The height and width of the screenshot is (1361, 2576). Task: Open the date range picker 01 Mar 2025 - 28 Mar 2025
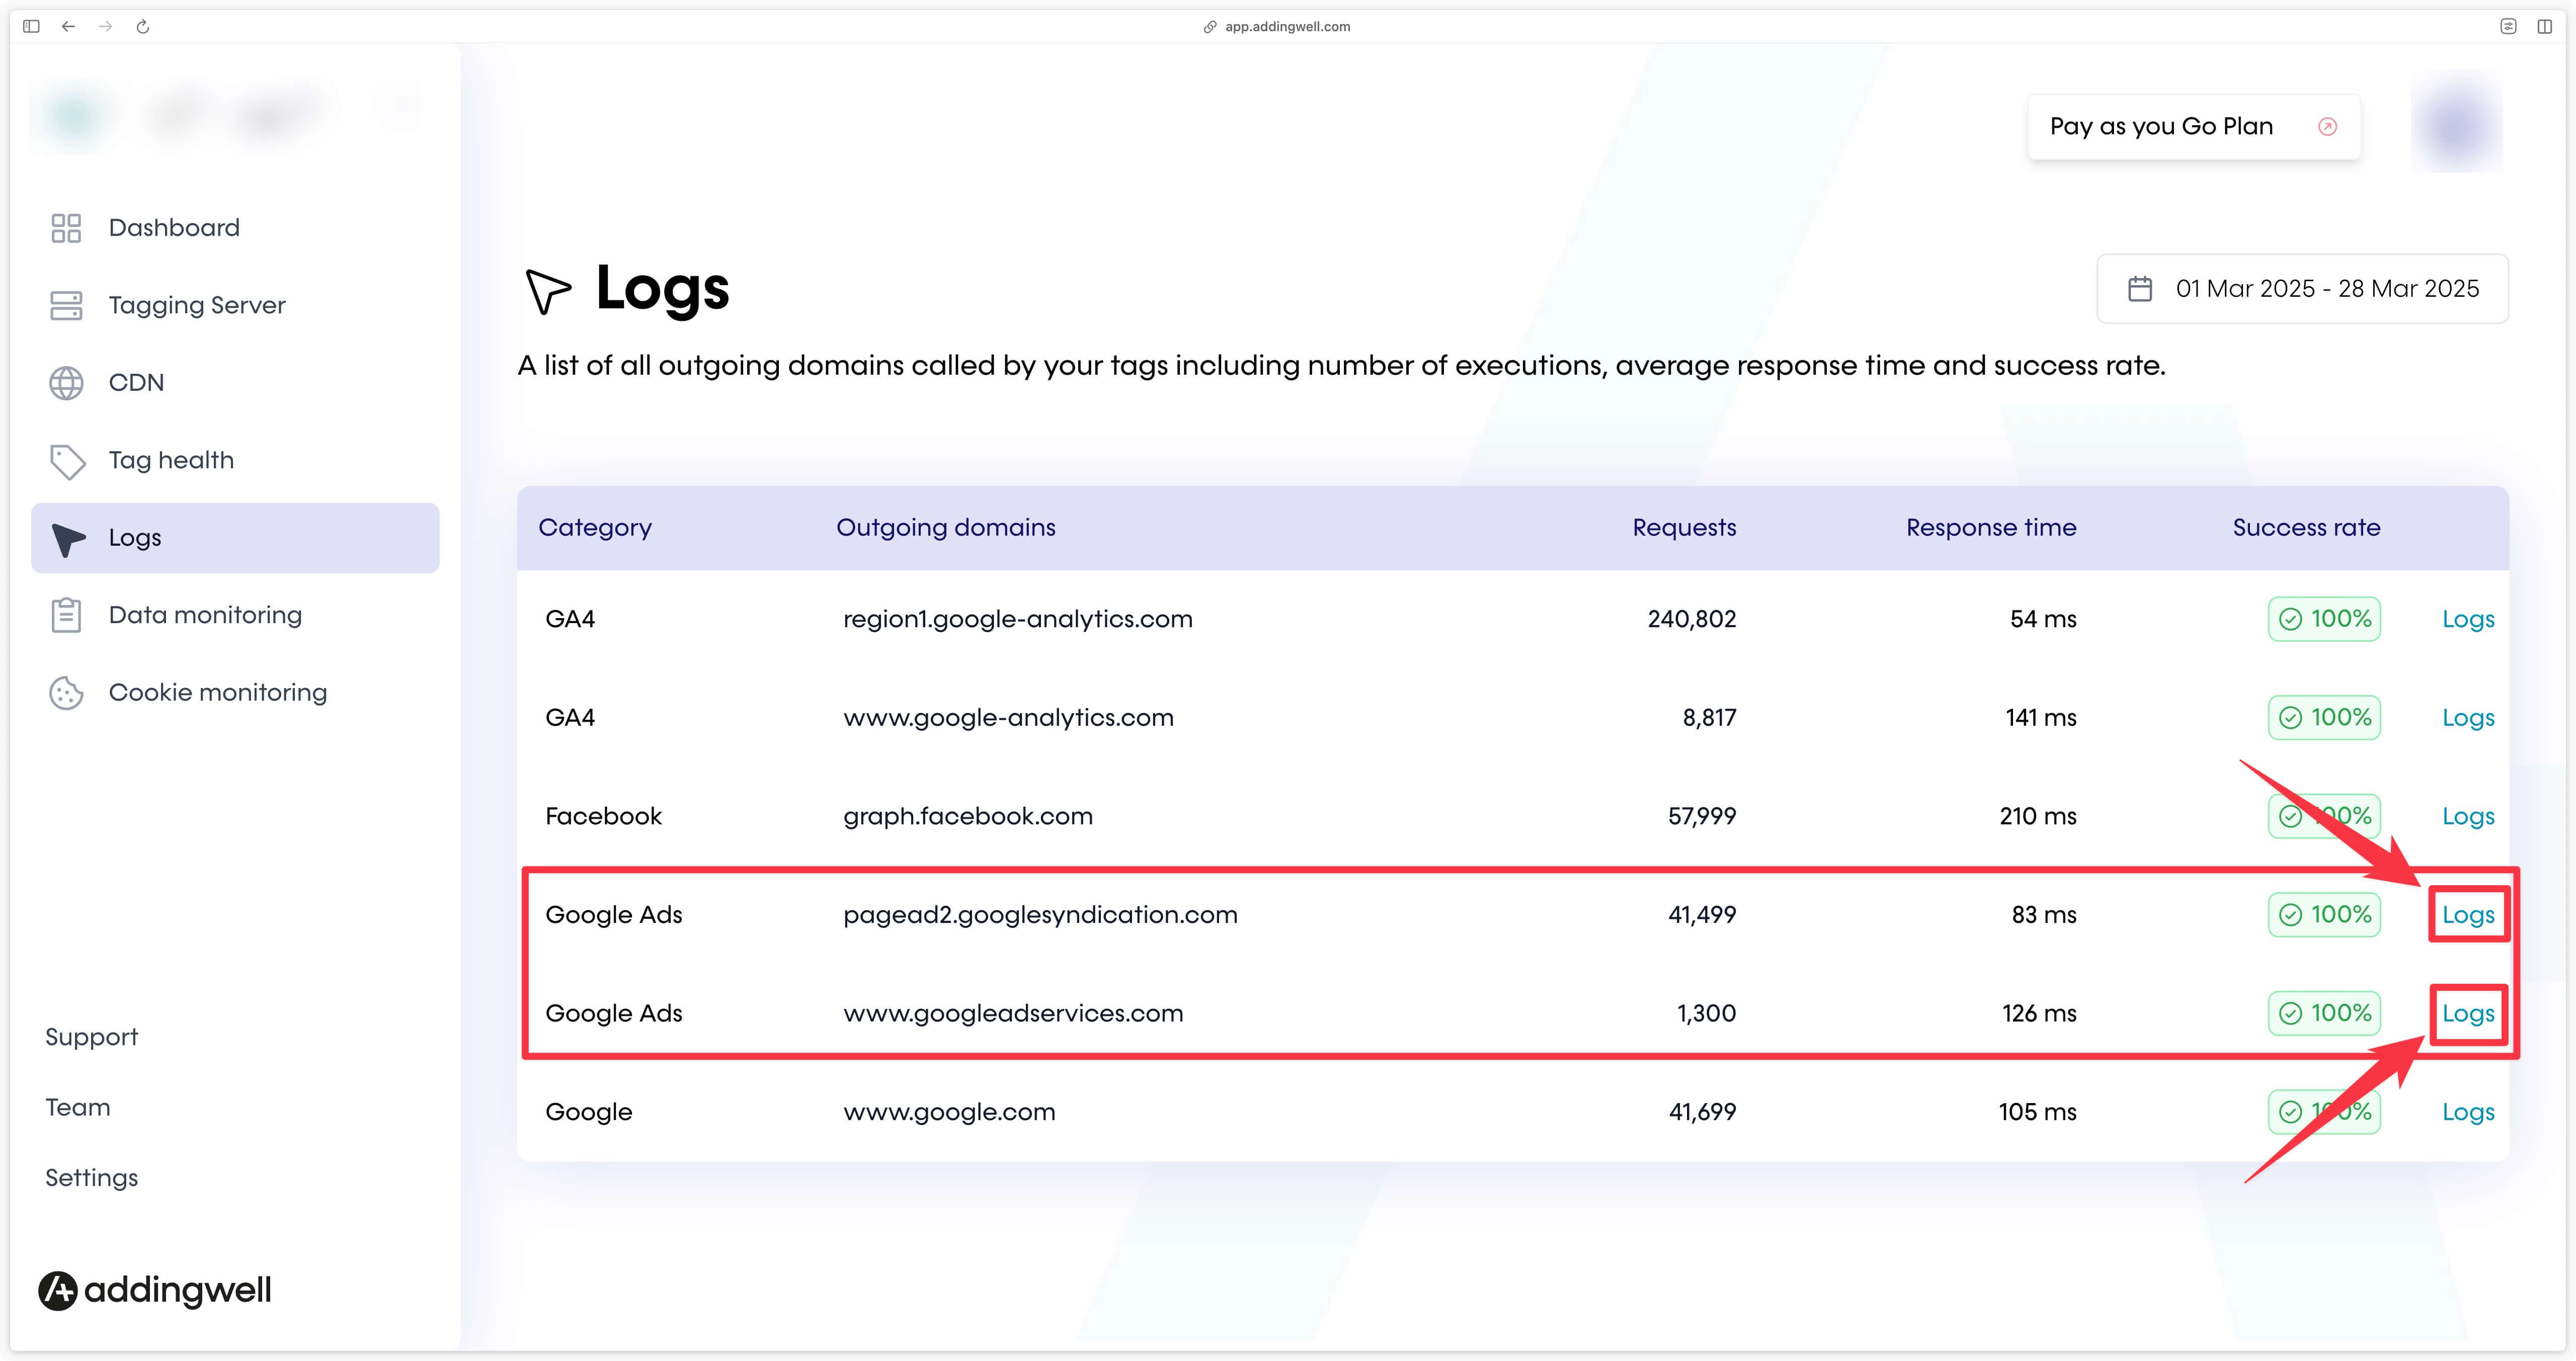coord(2302,289)
